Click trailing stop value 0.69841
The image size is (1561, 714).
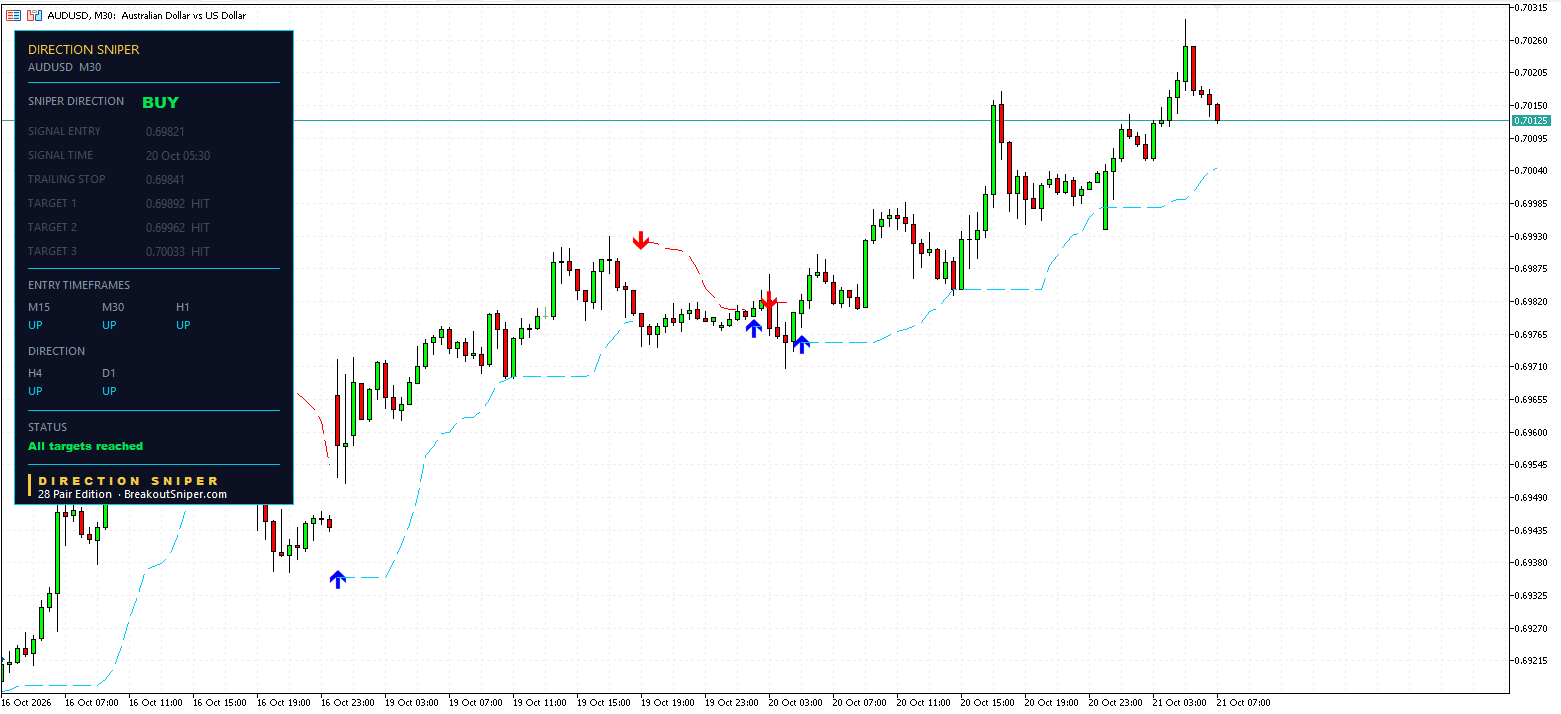165,179
